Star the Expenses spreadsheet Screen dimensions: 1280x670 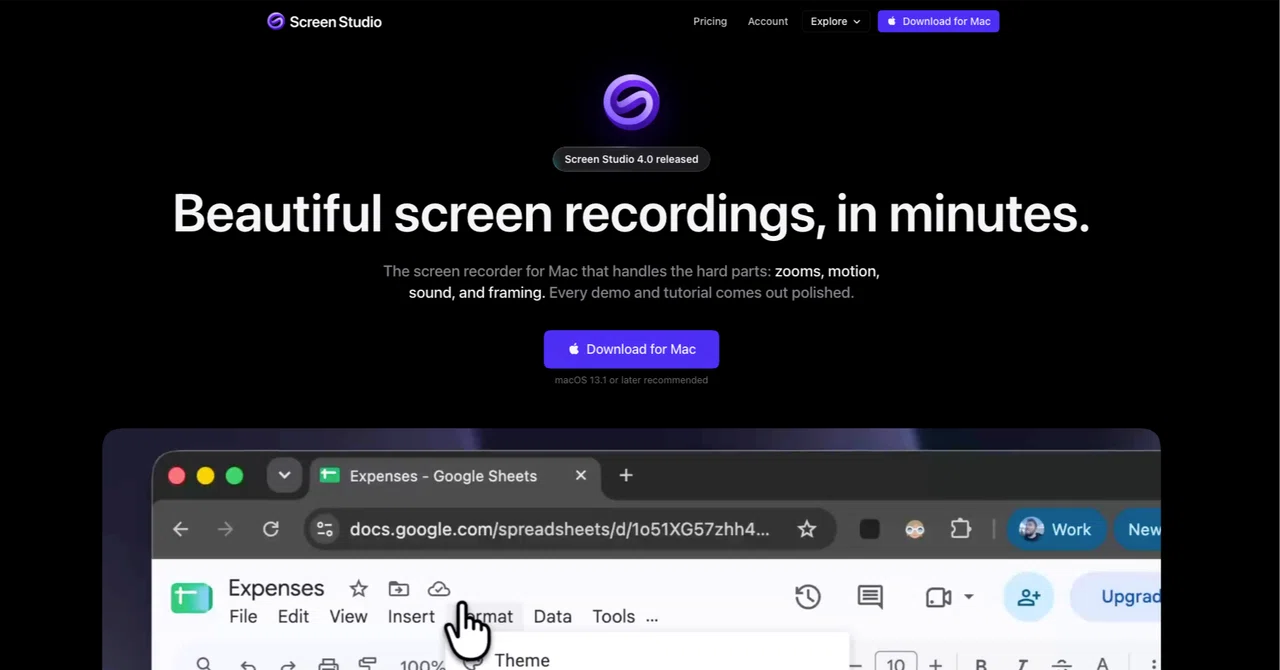tap(358, 588)
